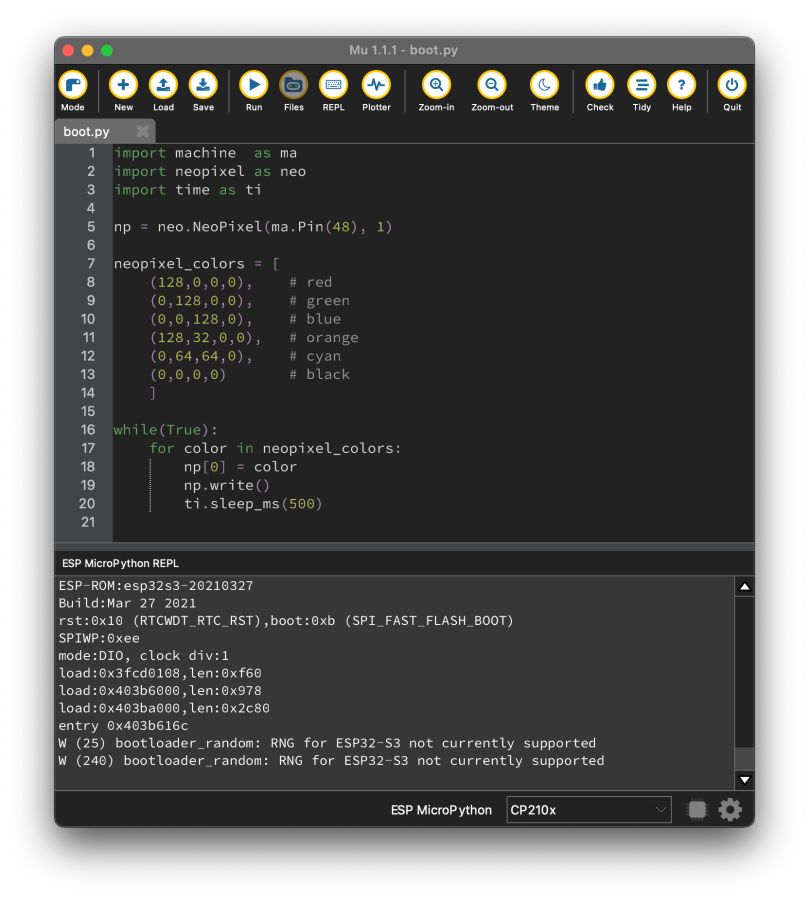Image resolution: width=809 pixels, height=899 pixels.
Task: Click the 'ti.sleep_ms(500)' line
Action: coord(253,503)
